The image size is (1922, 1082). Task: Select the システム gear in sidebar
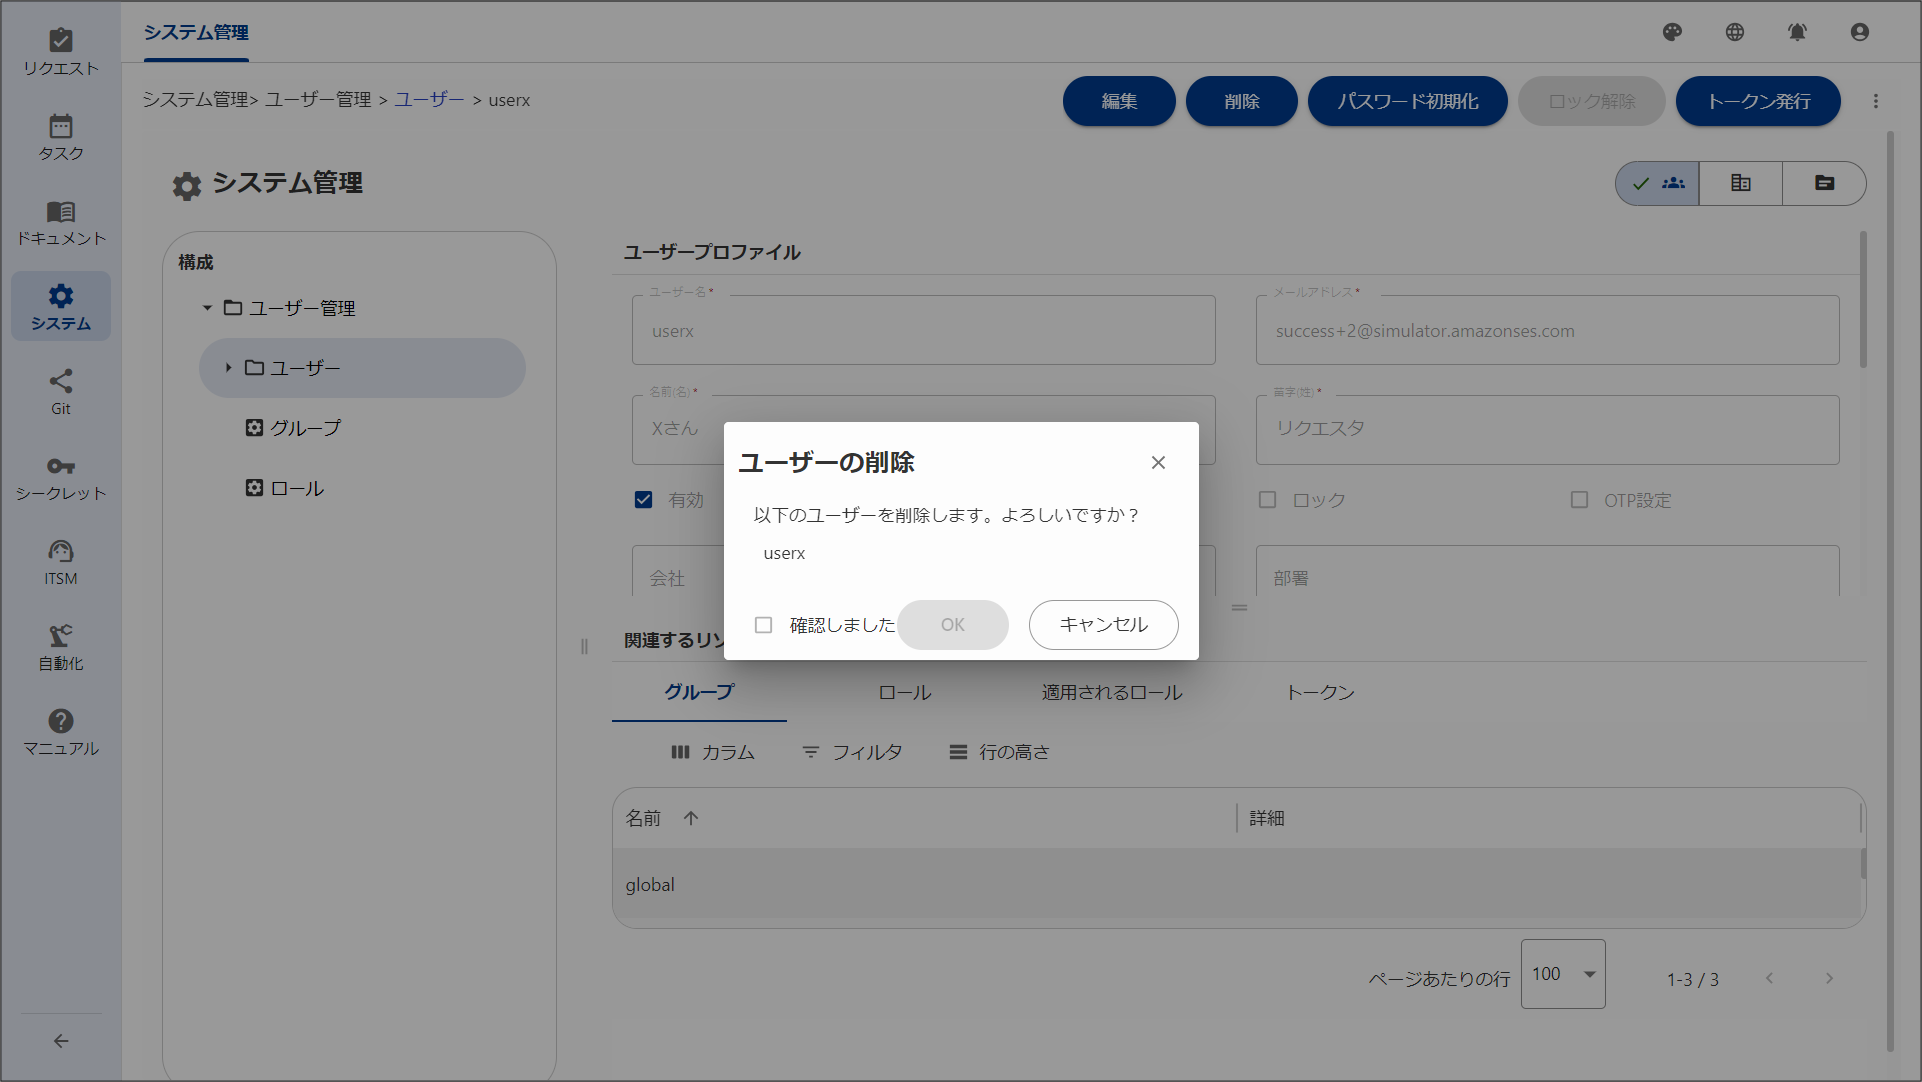pos(61,307)
